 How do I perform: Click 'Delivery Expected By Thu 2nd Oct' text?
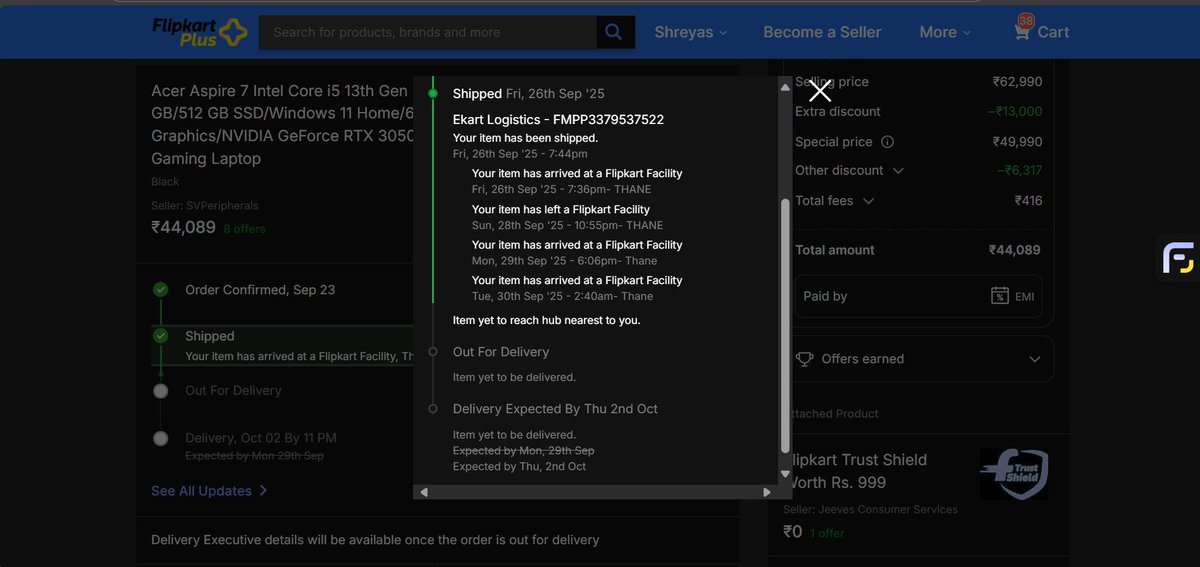(555, 409)
